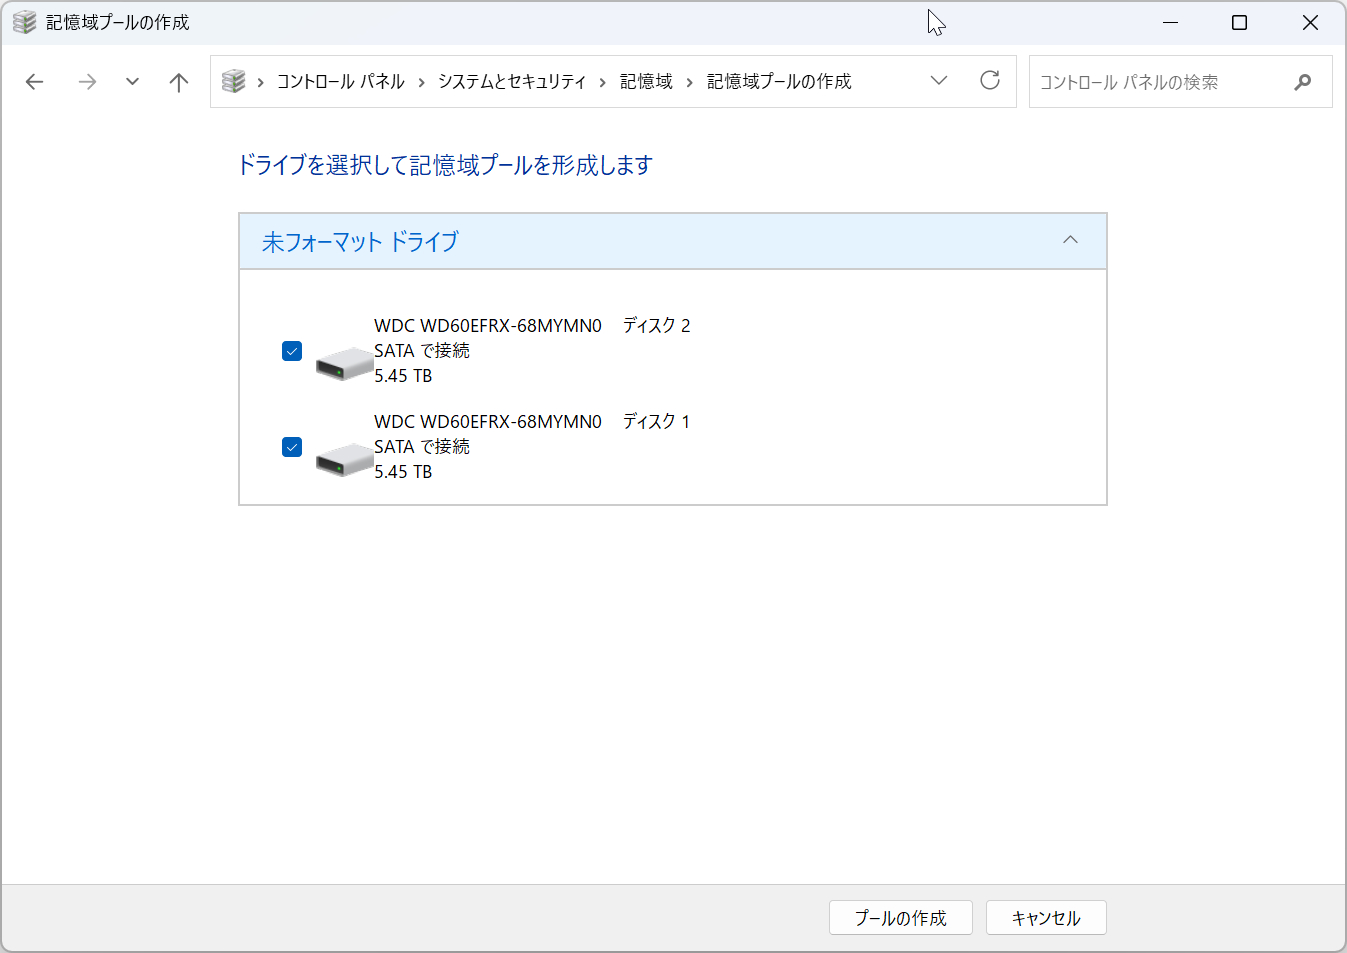Click the Back navigation arrow
This screenshot has height=953, width=1347.
coord(35,82)
